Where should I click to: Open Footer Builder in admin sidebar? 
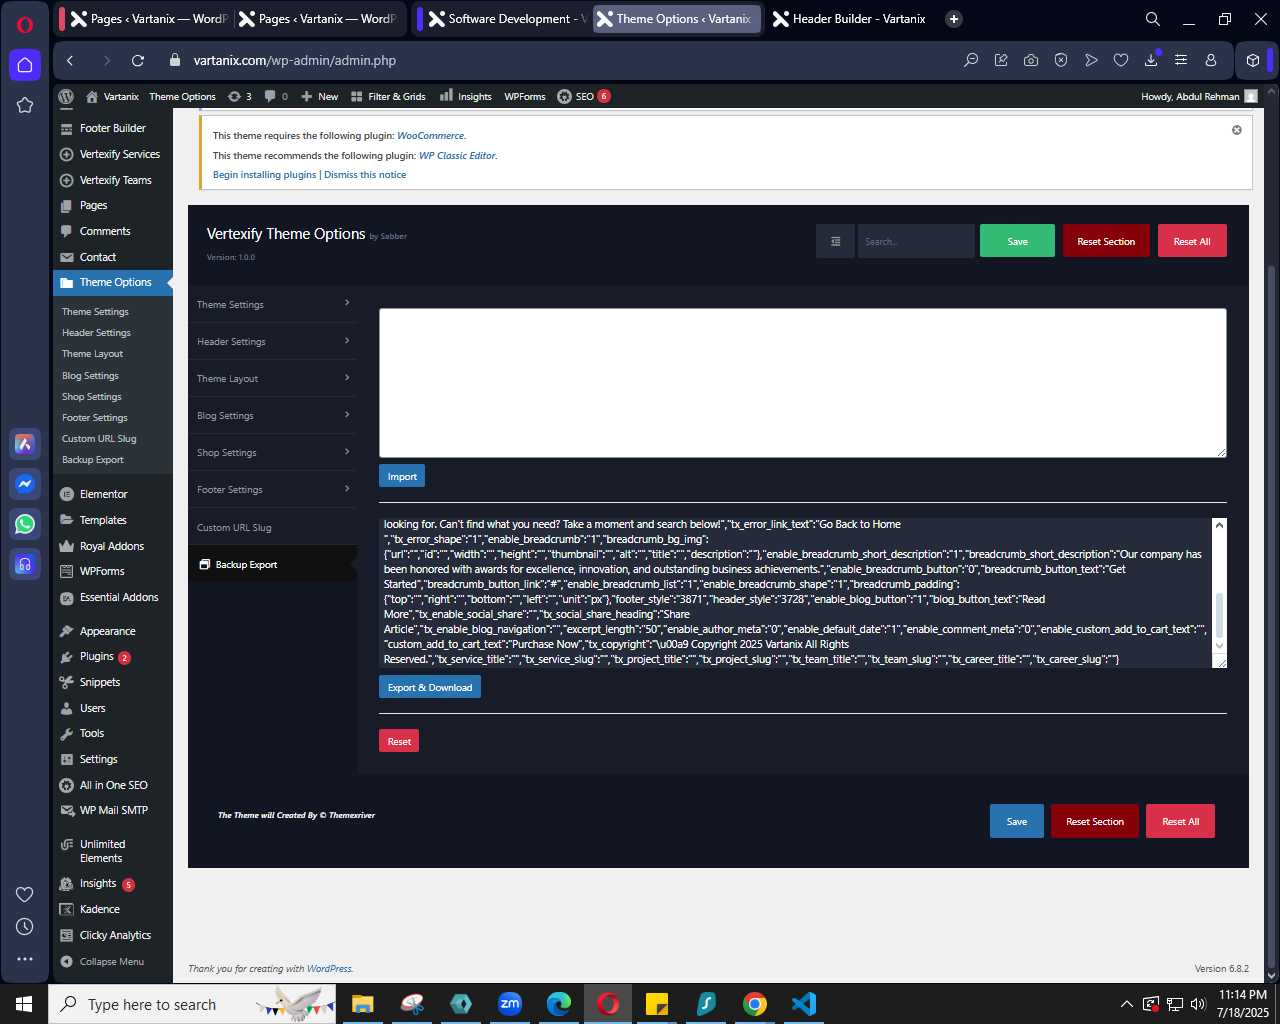(x=113, y=128)
